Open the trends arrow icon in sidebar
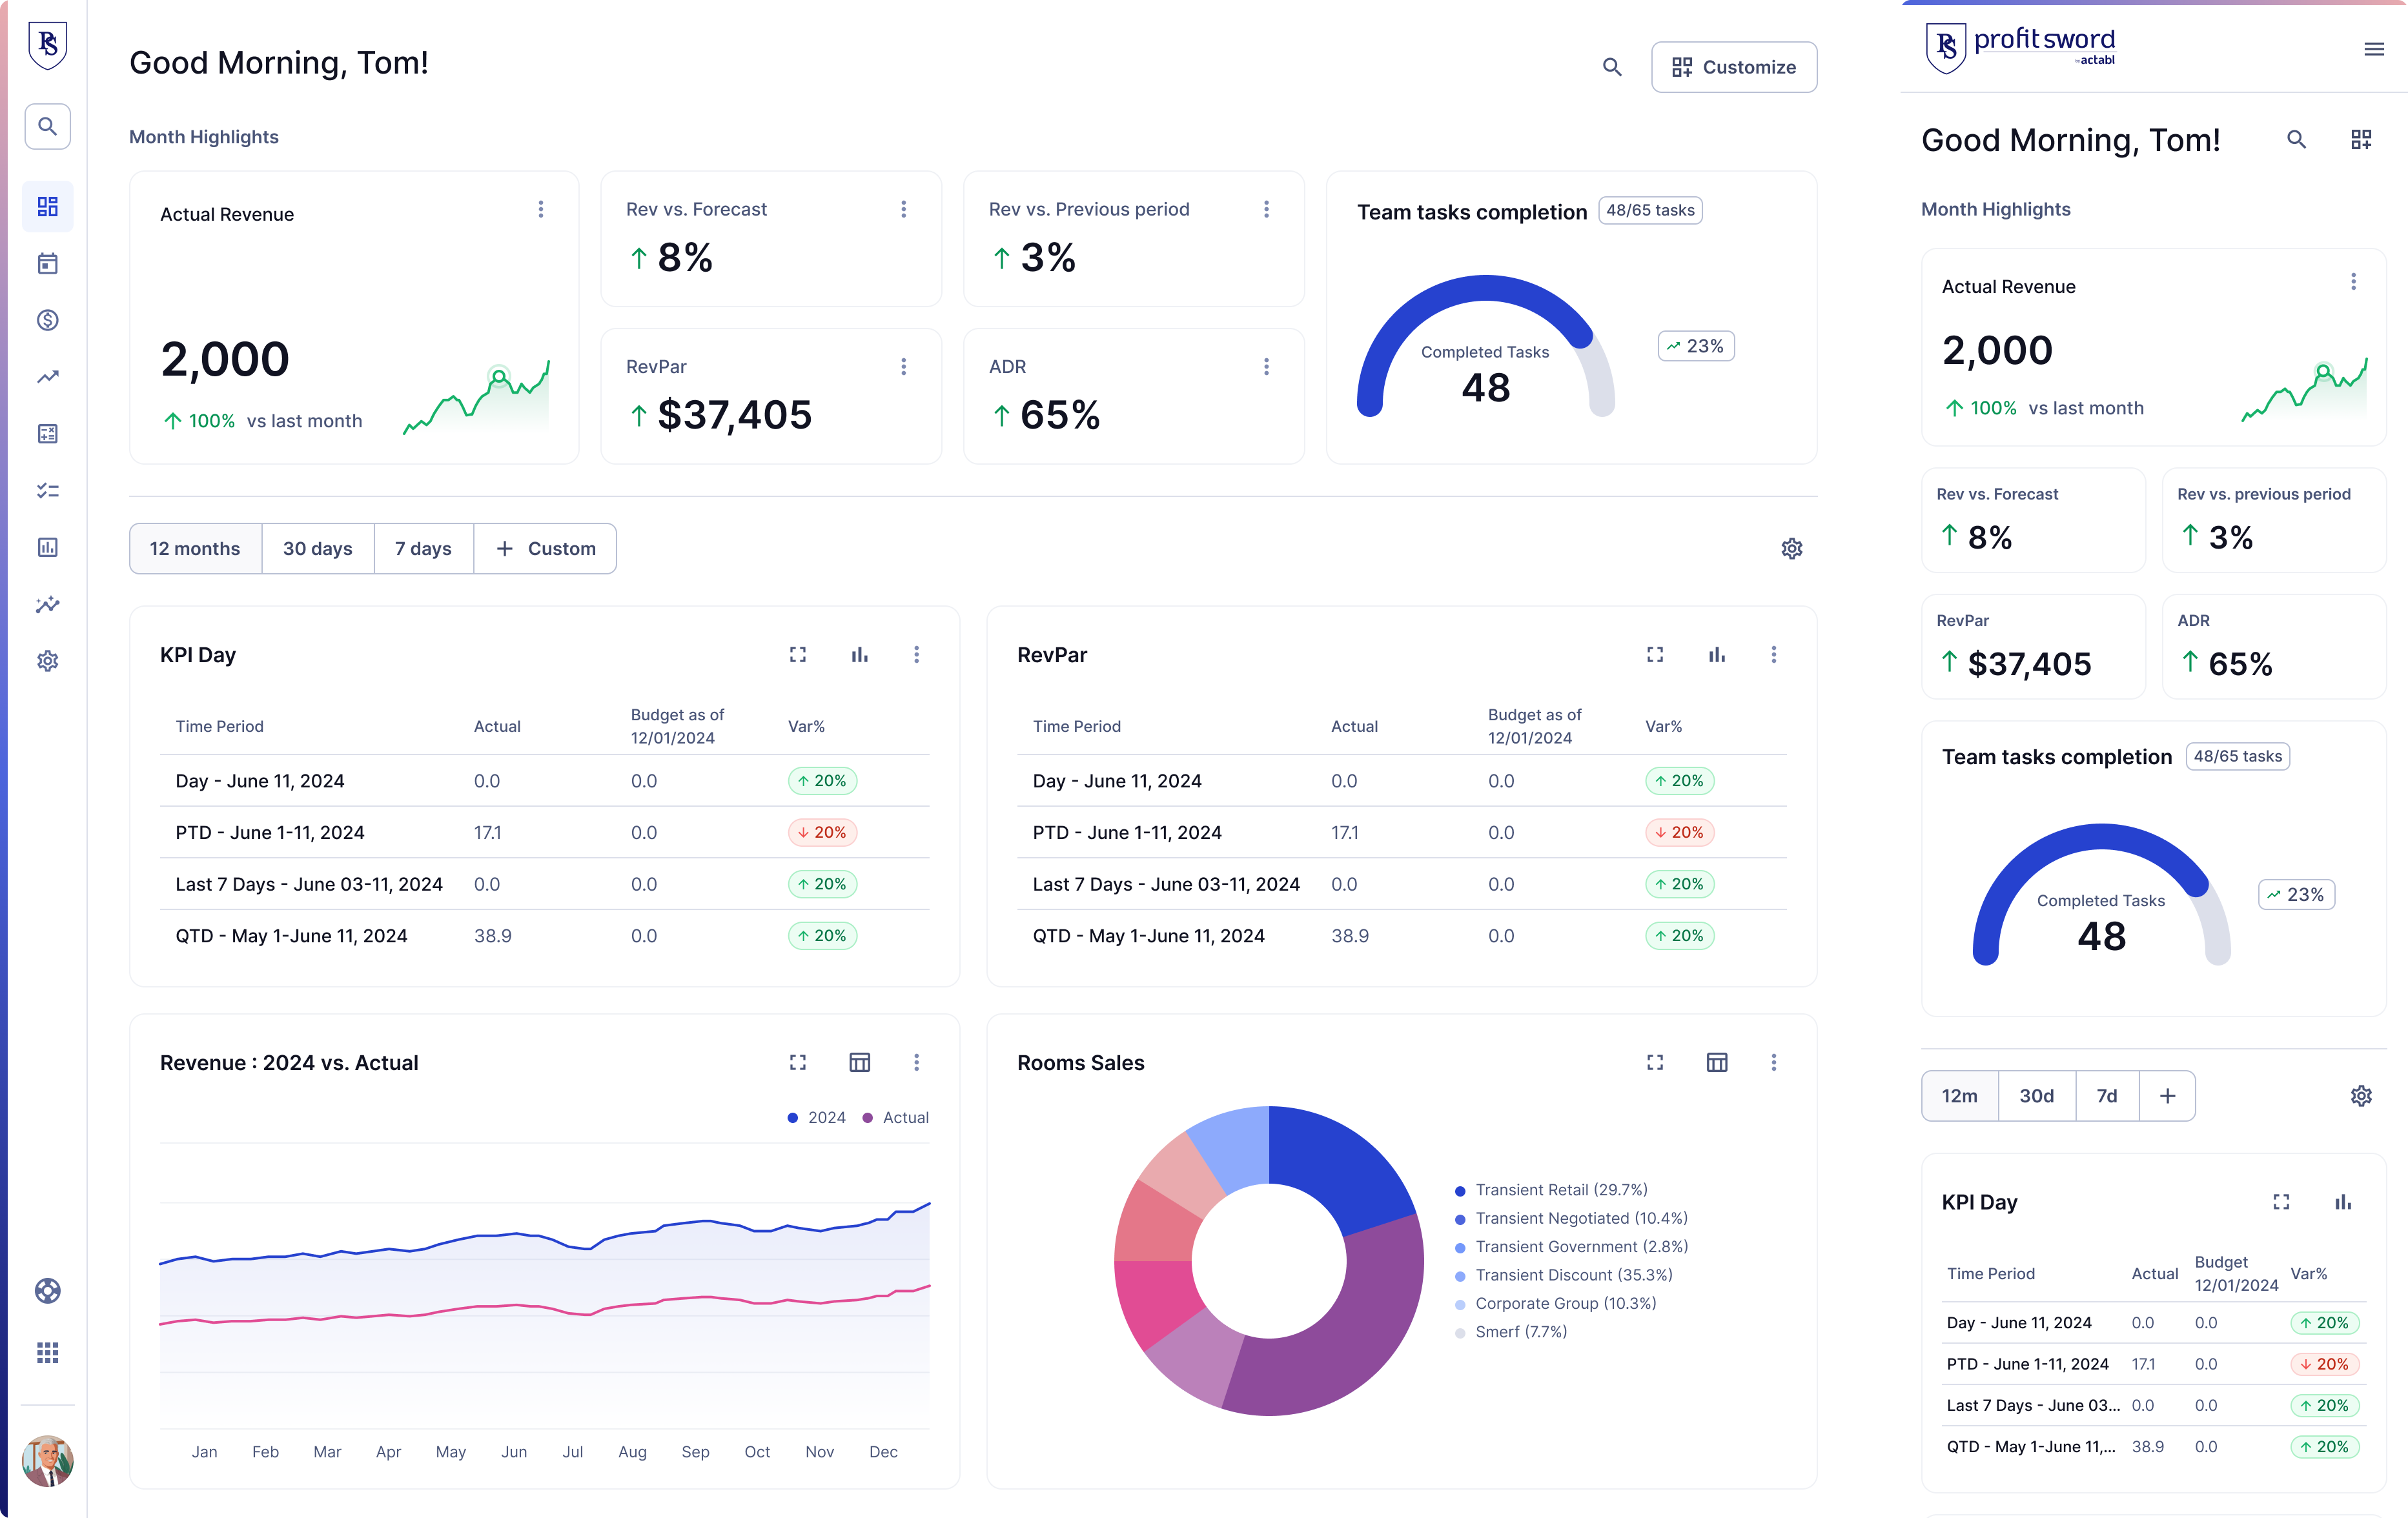This screenshot has height=1518, width=2408. pos(47,377)
